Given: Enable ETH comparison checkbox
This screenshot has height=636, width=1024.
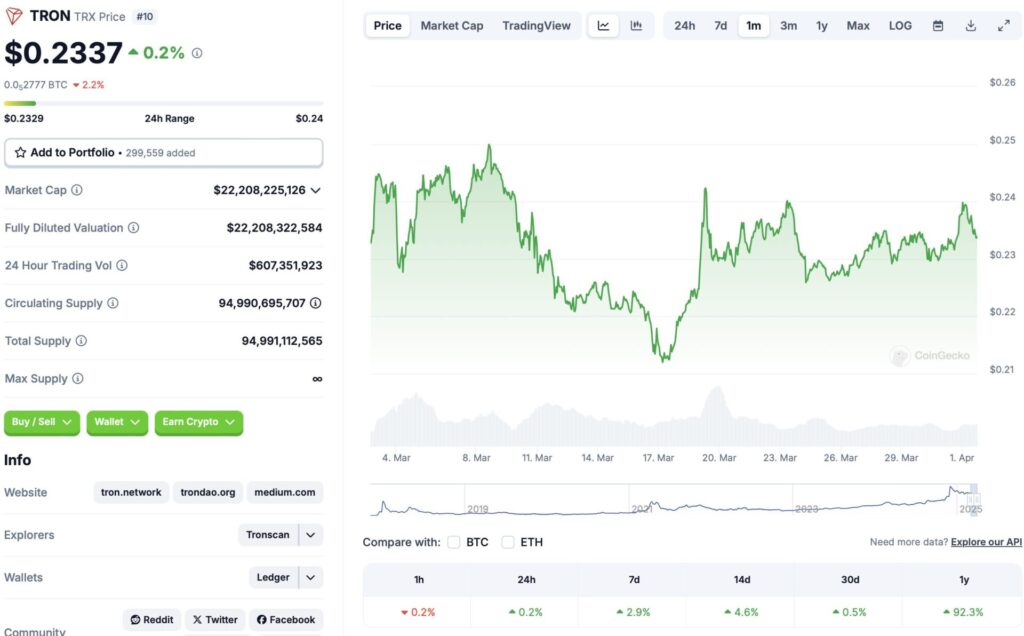Looking at the screenshot, I should pyautogui.click(x=509, y=542).
